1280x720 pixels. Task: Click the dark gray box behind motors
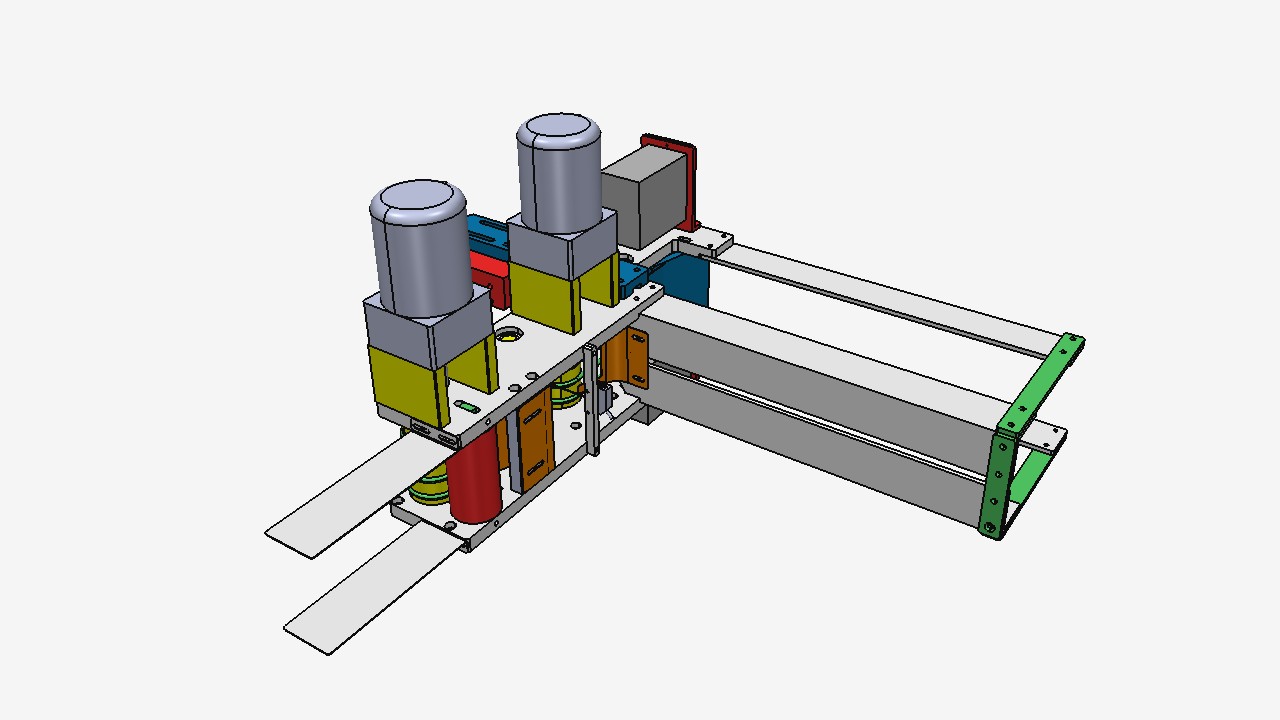[x=642, y=200]
